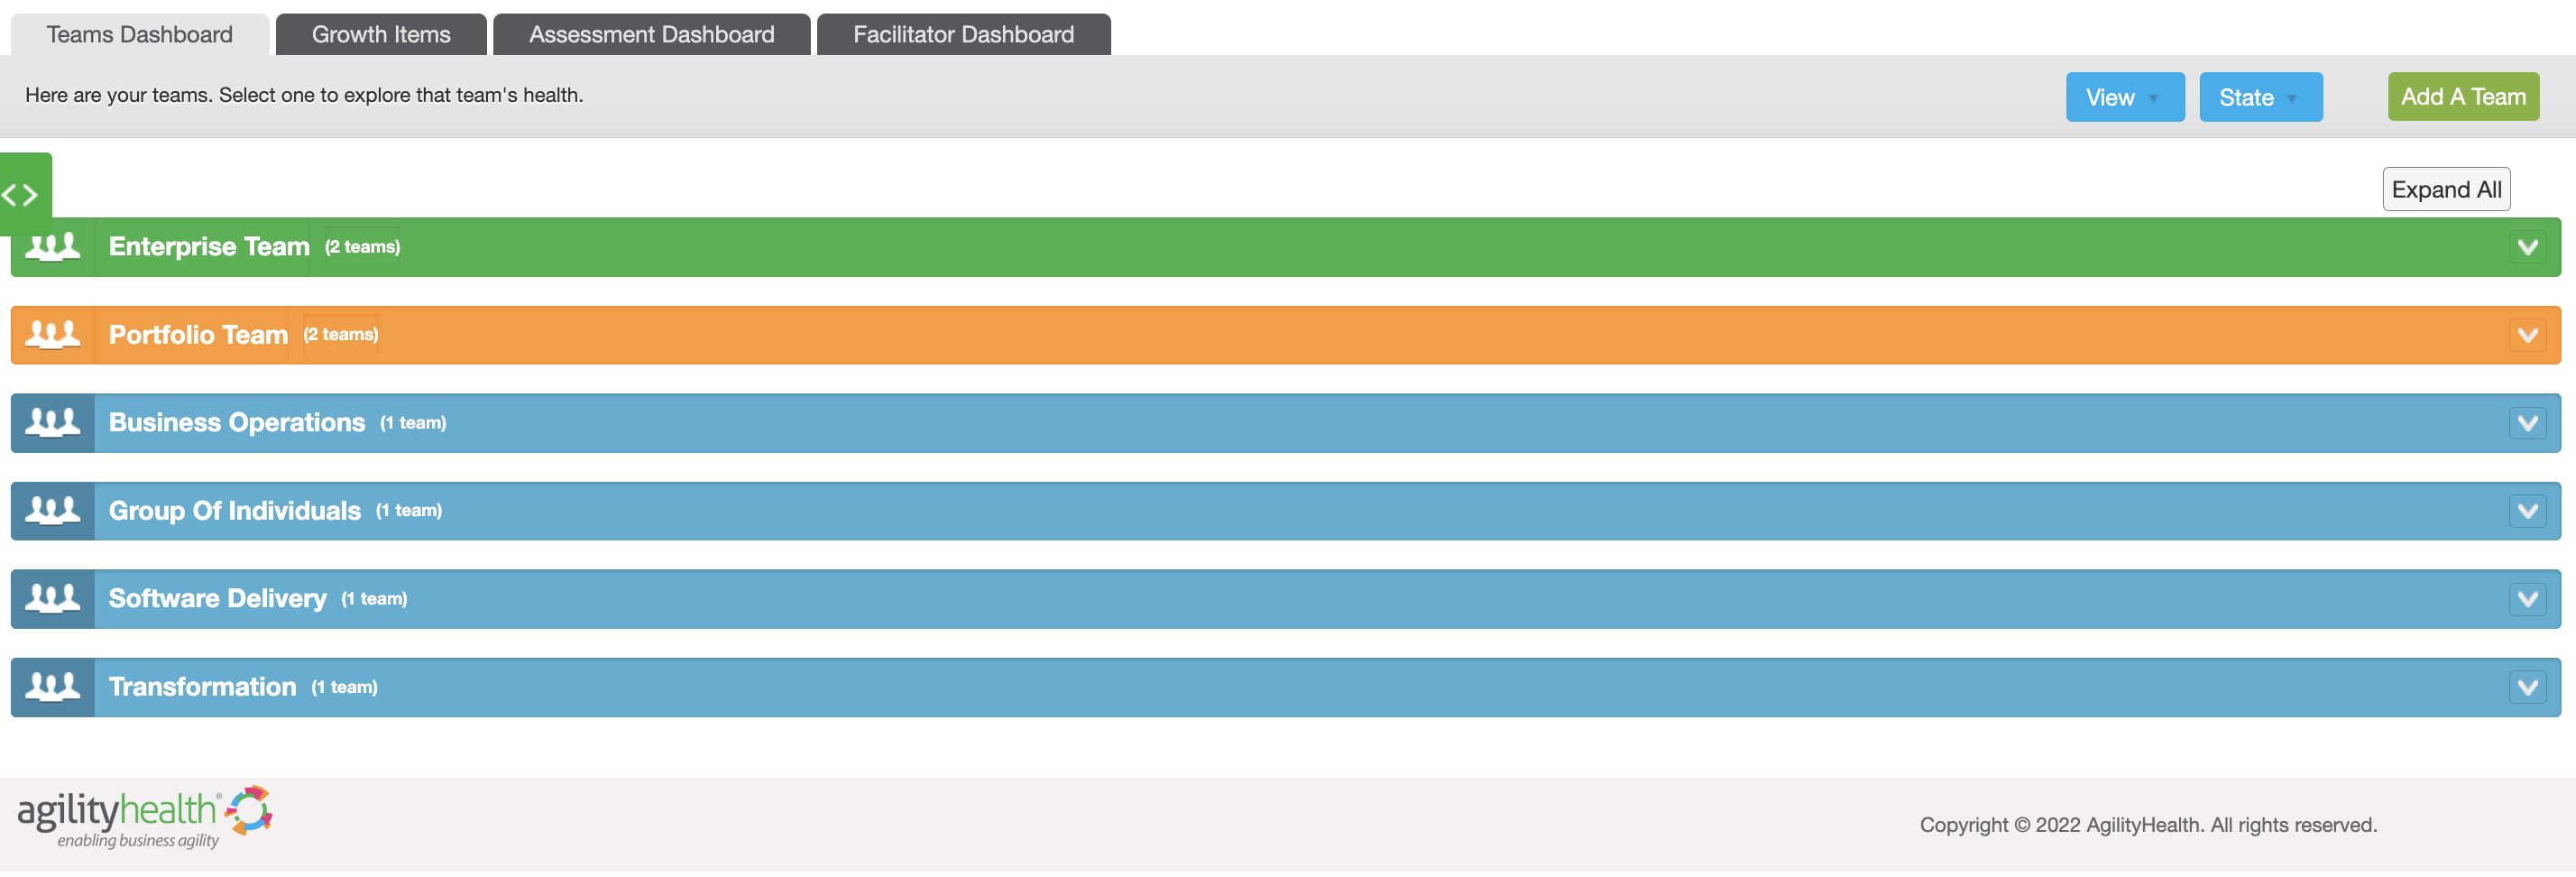This screenshot has height=877, width=2576.
Task: Open the Assessment Dashboard tab
Action: (x=651, y=34)
